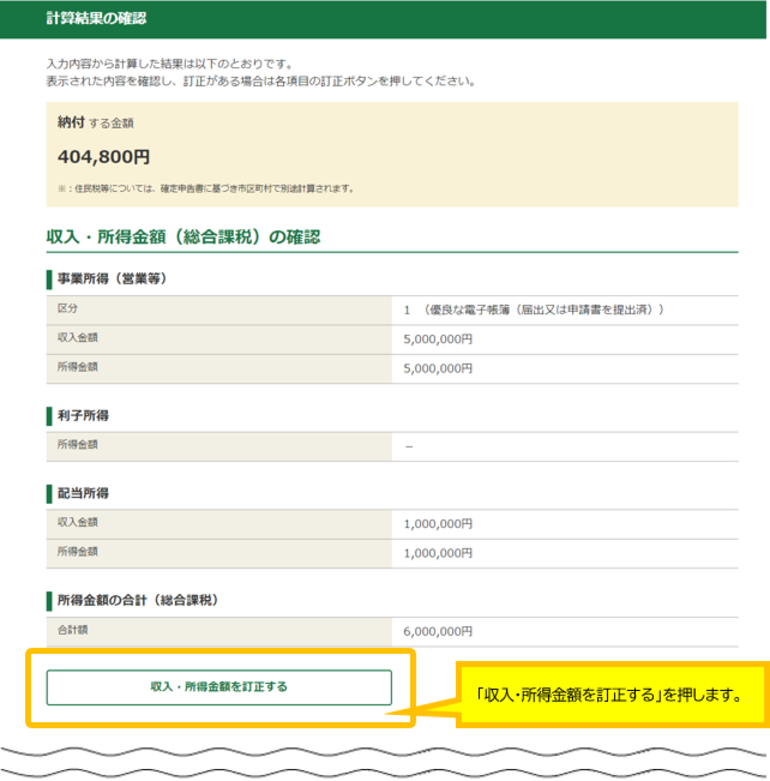Click the 配当所得 収入金額 value 1,000,000円
This screenshot has height=781, width=770.
click(438, 523)
